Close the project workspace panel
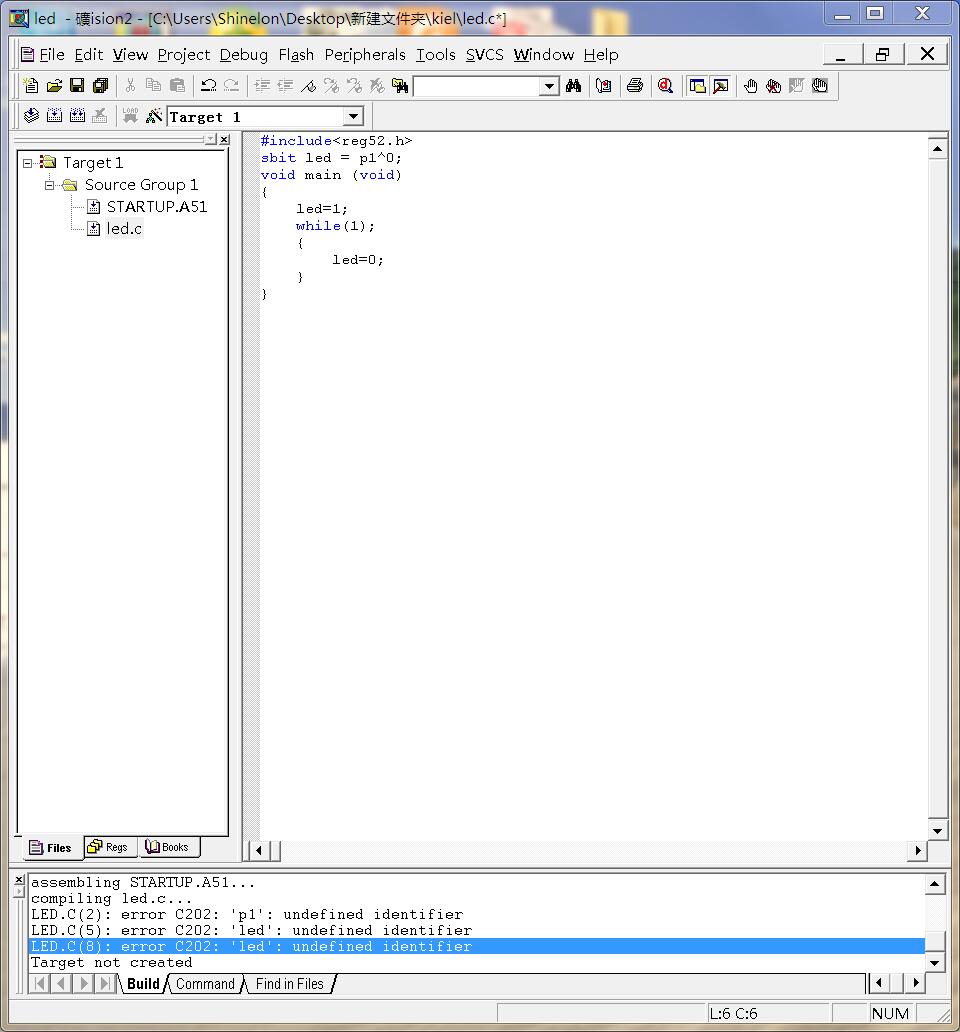The height and width of the screenshot is (1032, 960). click(224, 140)
